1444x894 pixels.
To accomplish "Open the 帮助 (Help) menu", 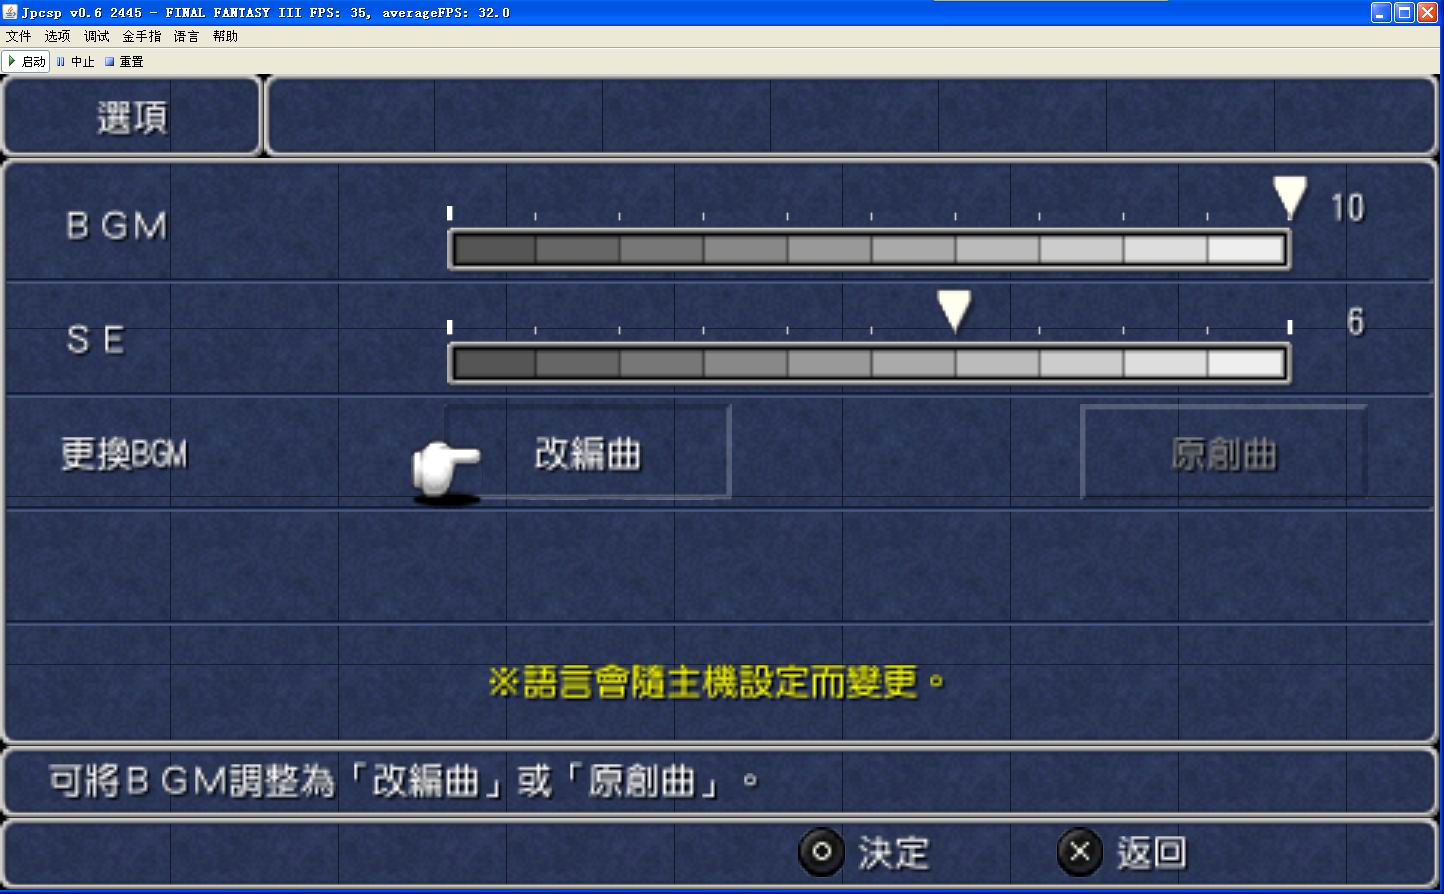I will tap(226, 36).
